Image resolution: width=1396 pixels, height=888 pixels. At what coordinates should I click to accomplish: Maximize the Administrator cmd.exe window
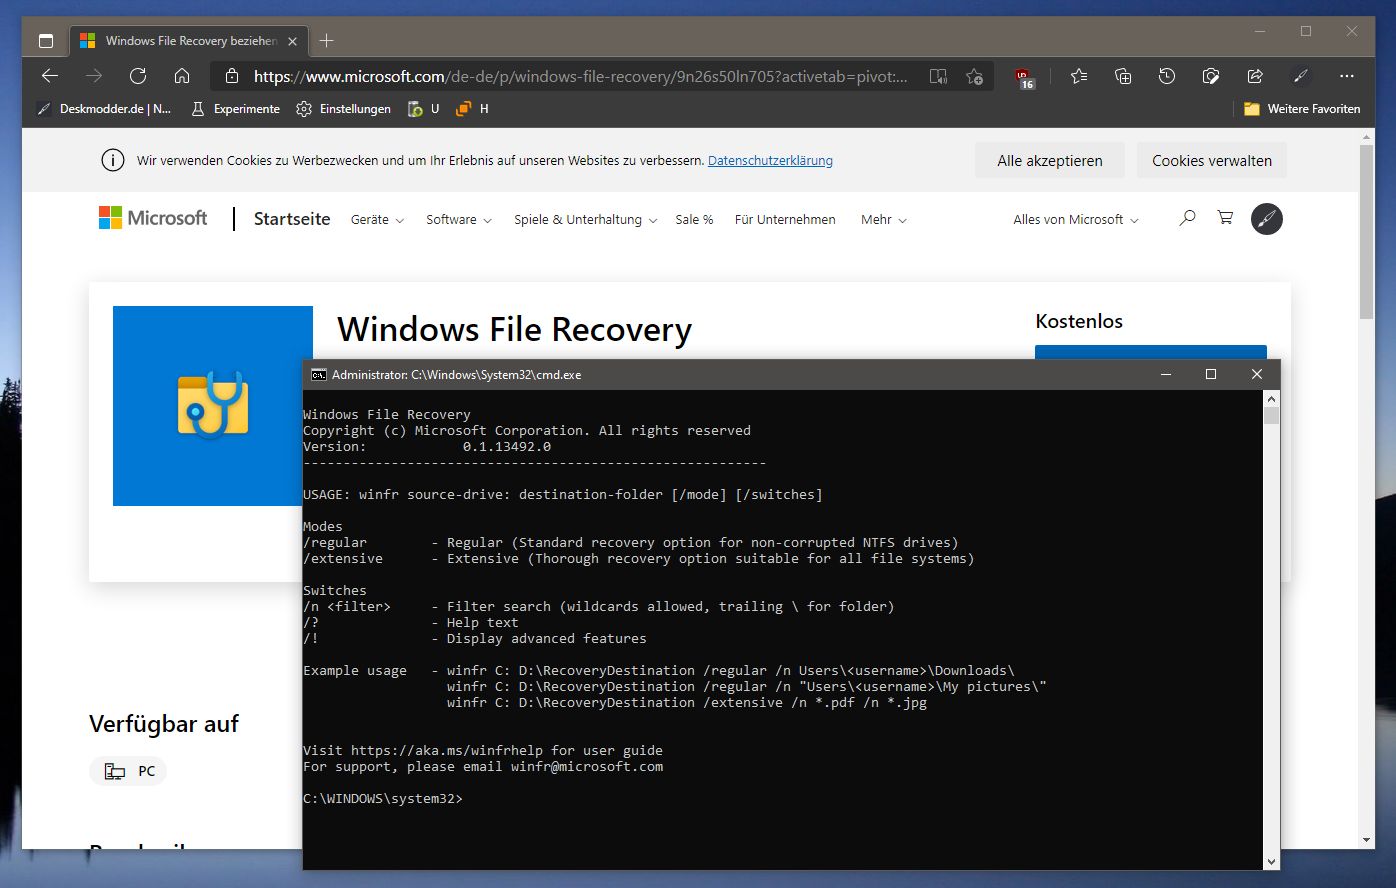[x=1211, y=375]
